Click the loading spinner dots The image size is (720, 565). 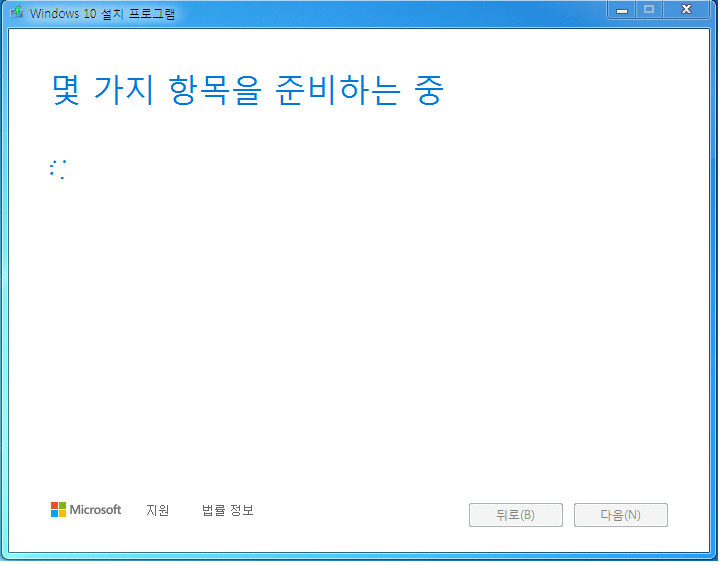58,170
